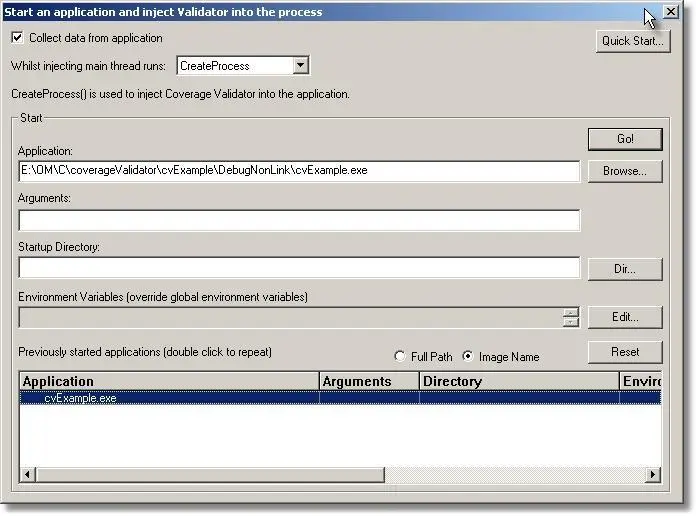Click the list's scroll left arrow
Screen dimensions: 696x516
click(x=28, y=474)
